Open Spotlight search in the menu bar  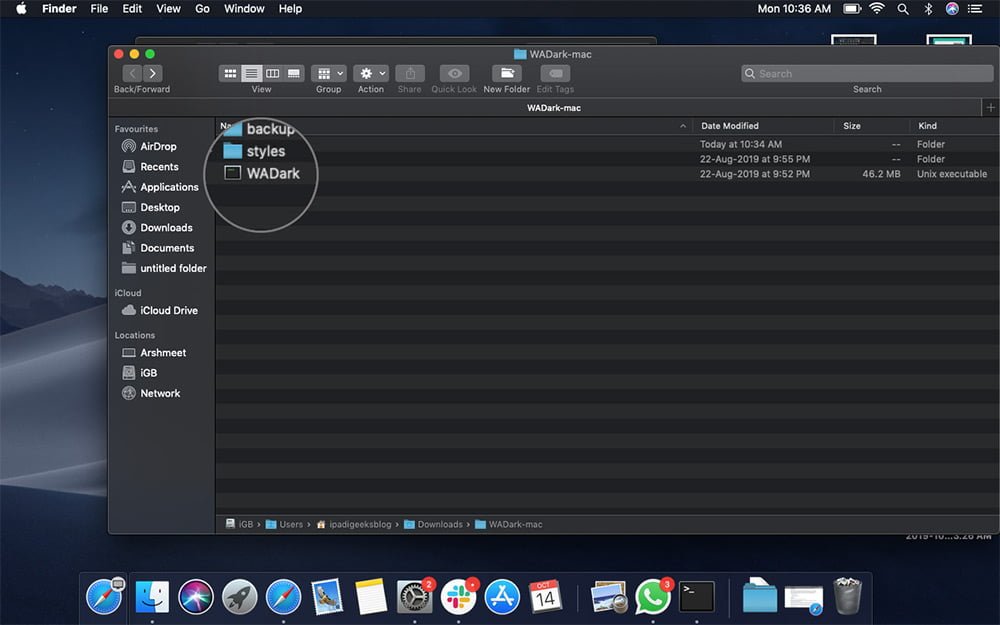click(903, 9)
